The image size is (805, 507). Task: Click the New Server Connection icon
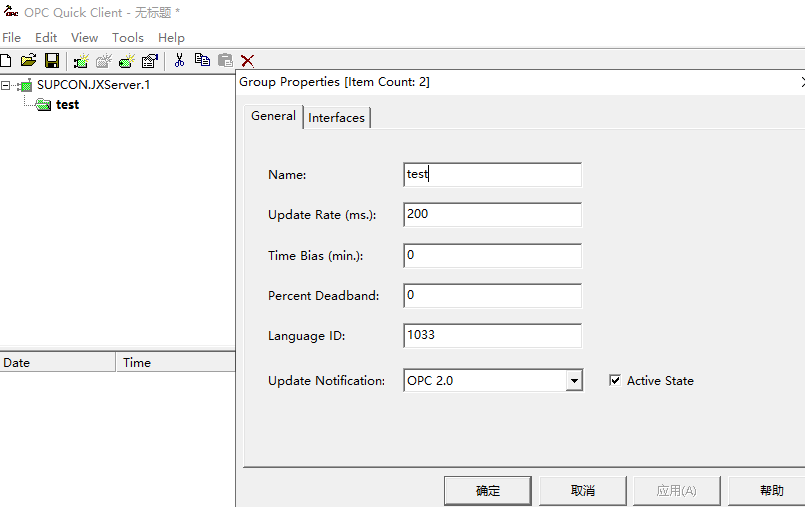tap(81, 61)
